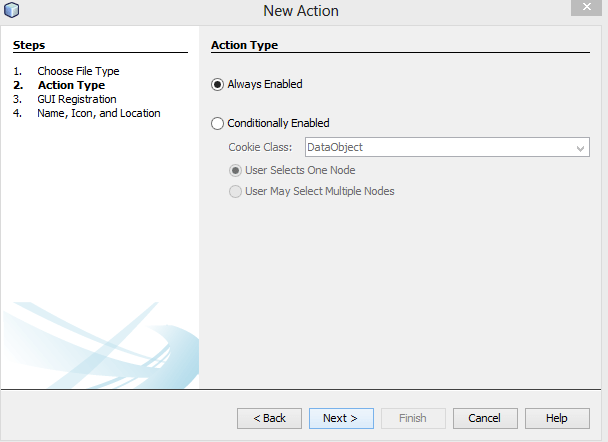Click the New Action title bar

(301, 11)
